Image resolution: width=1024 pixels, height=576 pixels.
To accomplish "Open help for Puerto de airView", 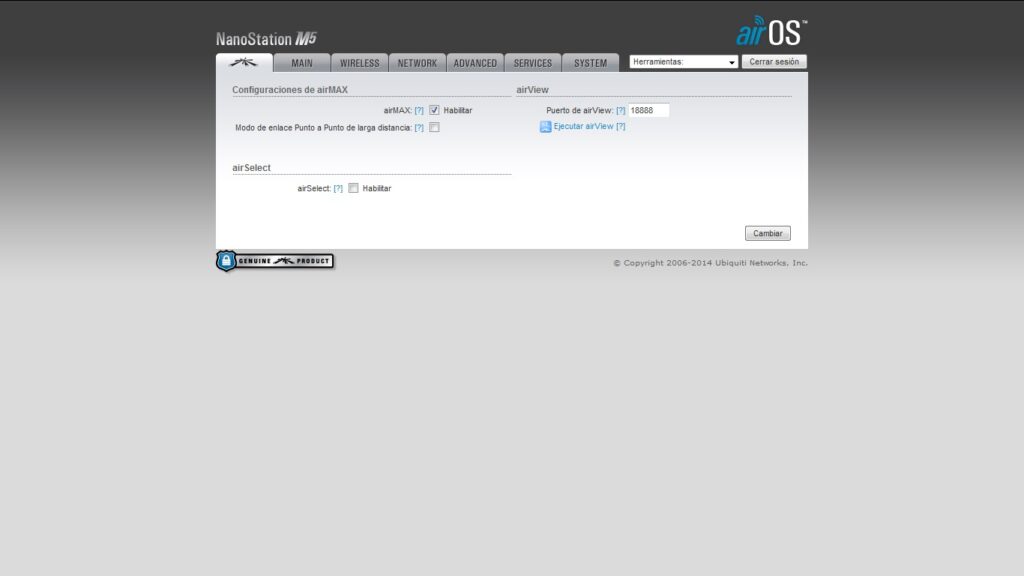I will click(620, 110).
